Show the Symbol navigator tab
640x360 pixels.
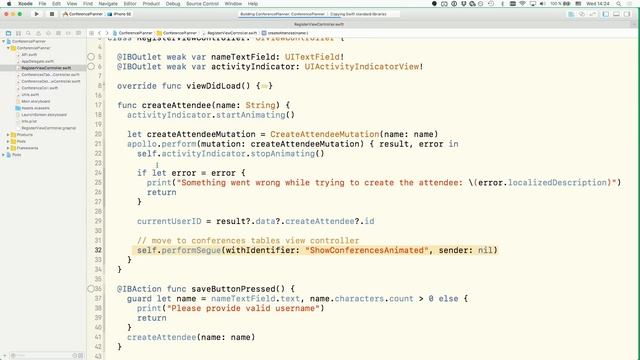(x=18, y=33)
